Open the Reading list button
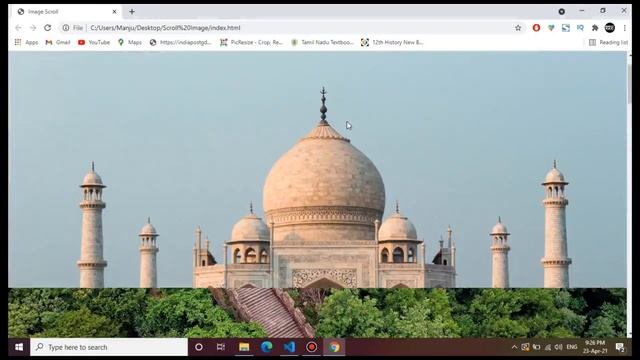The width and height of the screenshot is (640, 360). (608, 42)
